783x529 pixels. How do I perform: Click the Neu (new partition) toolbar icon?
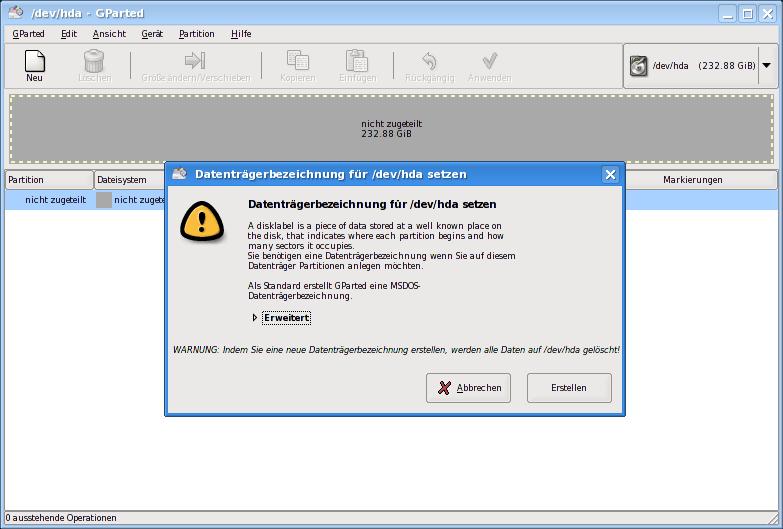point(34,61)
